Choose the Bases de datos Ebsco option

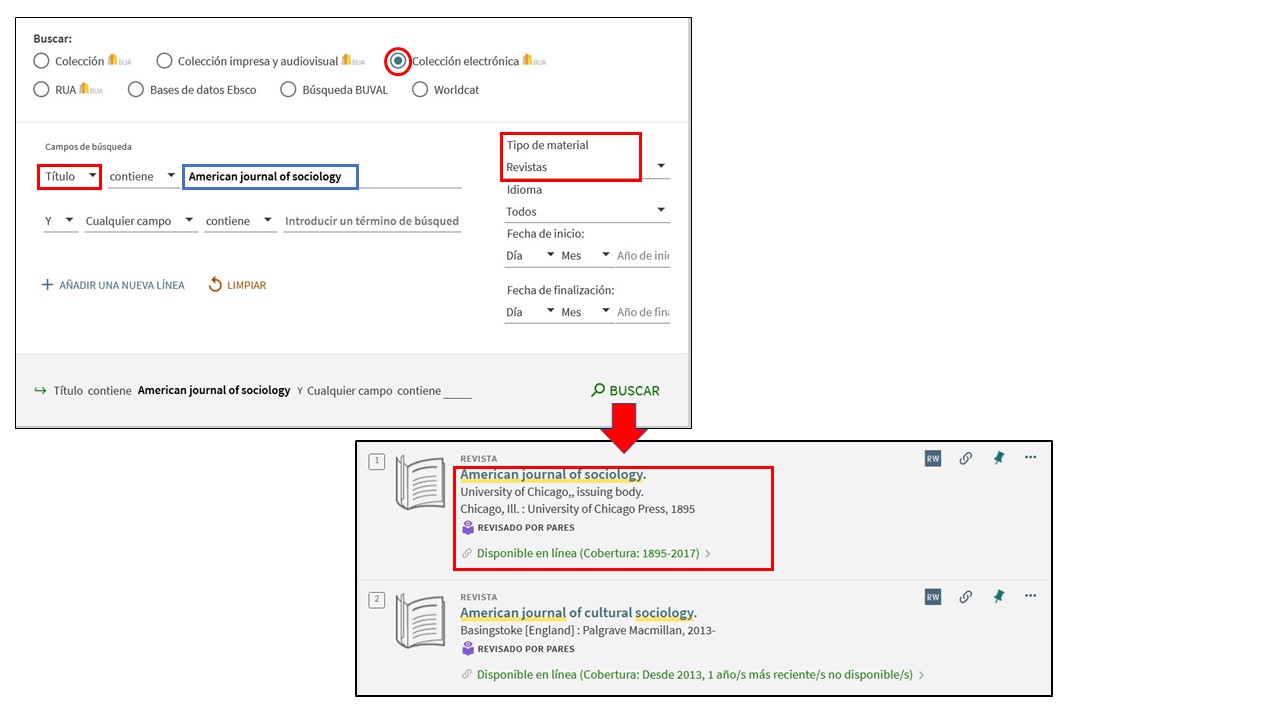tap(136, 90)
